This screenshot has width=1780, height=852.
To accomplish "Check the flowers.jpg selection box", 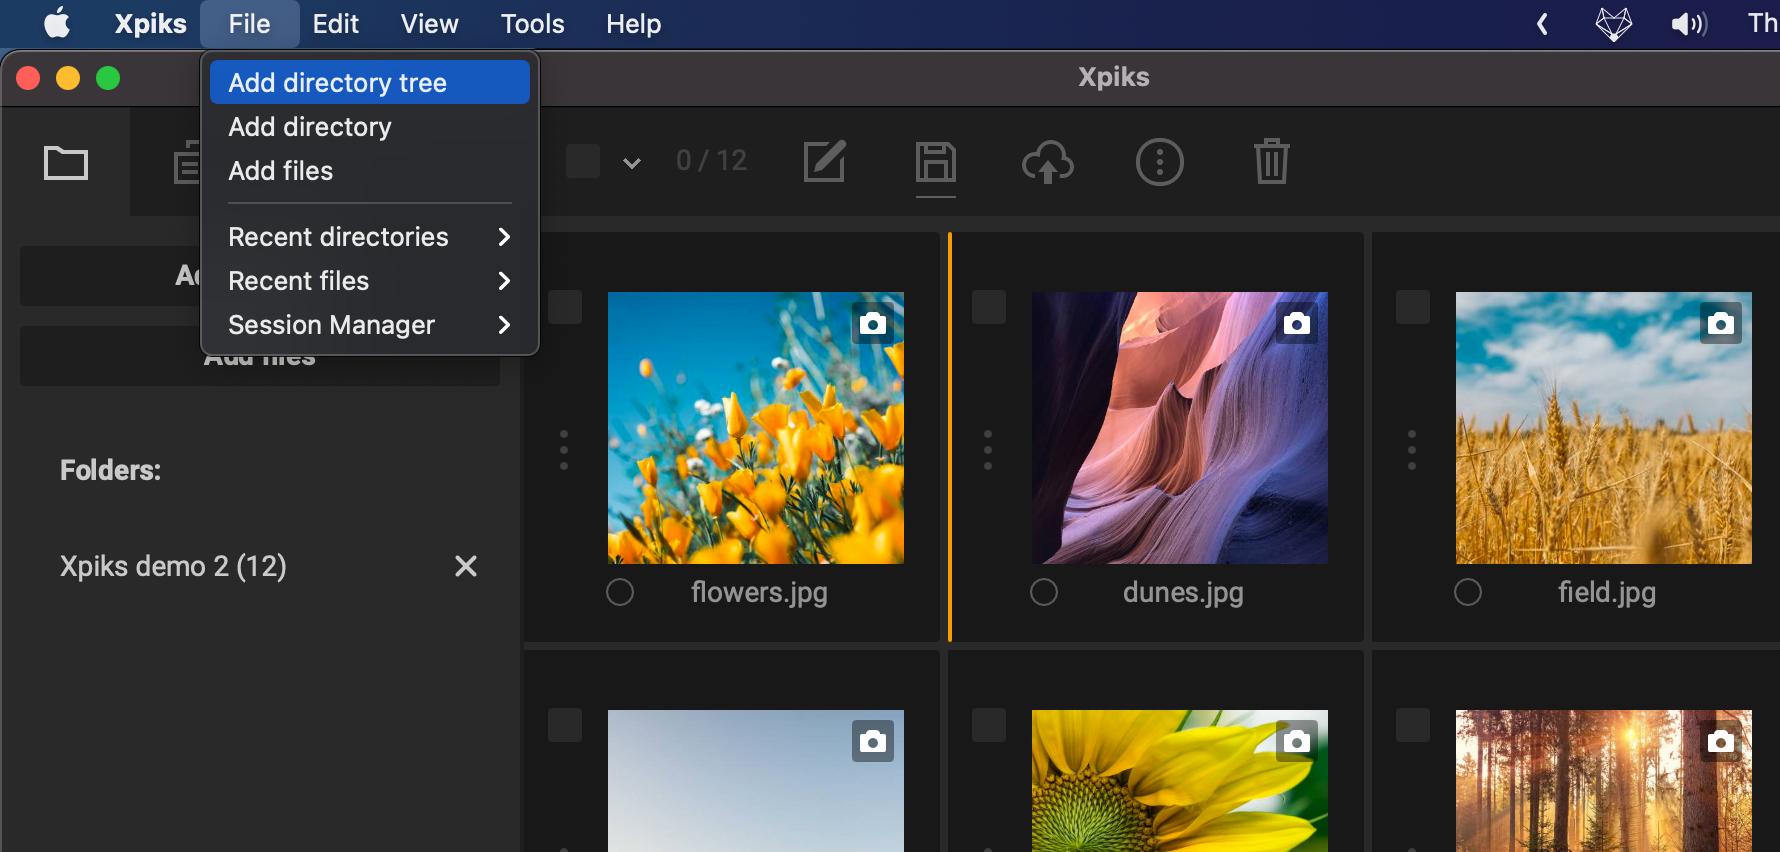I will pos(565,307).
